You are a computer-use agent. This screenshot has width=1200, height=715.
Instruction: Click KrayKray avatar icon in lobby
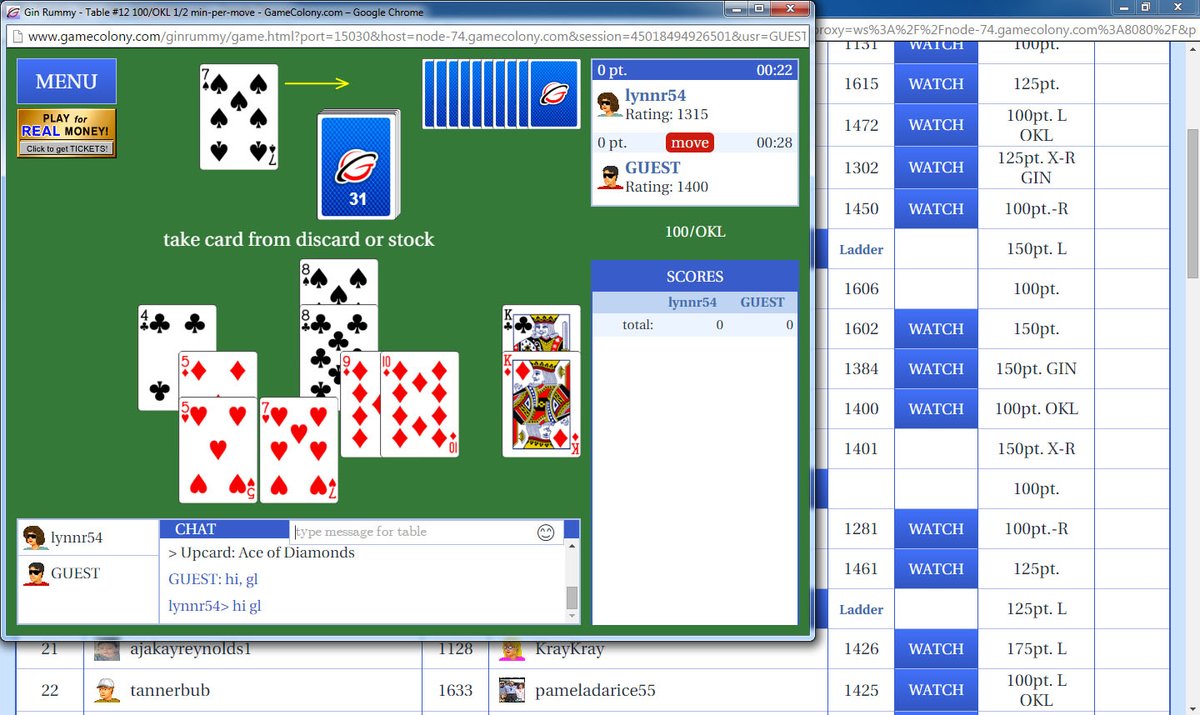click(x=512, y=651)
